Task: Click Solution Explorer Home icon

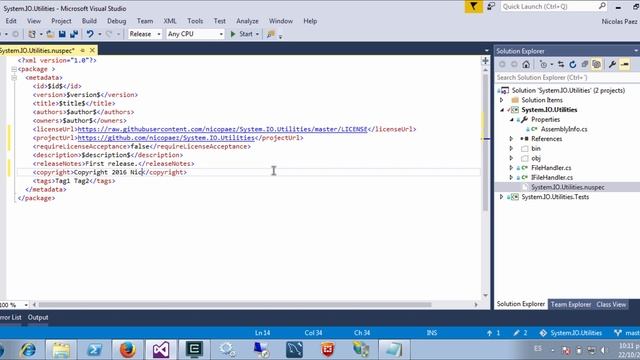Action: (x=526, y=64)
